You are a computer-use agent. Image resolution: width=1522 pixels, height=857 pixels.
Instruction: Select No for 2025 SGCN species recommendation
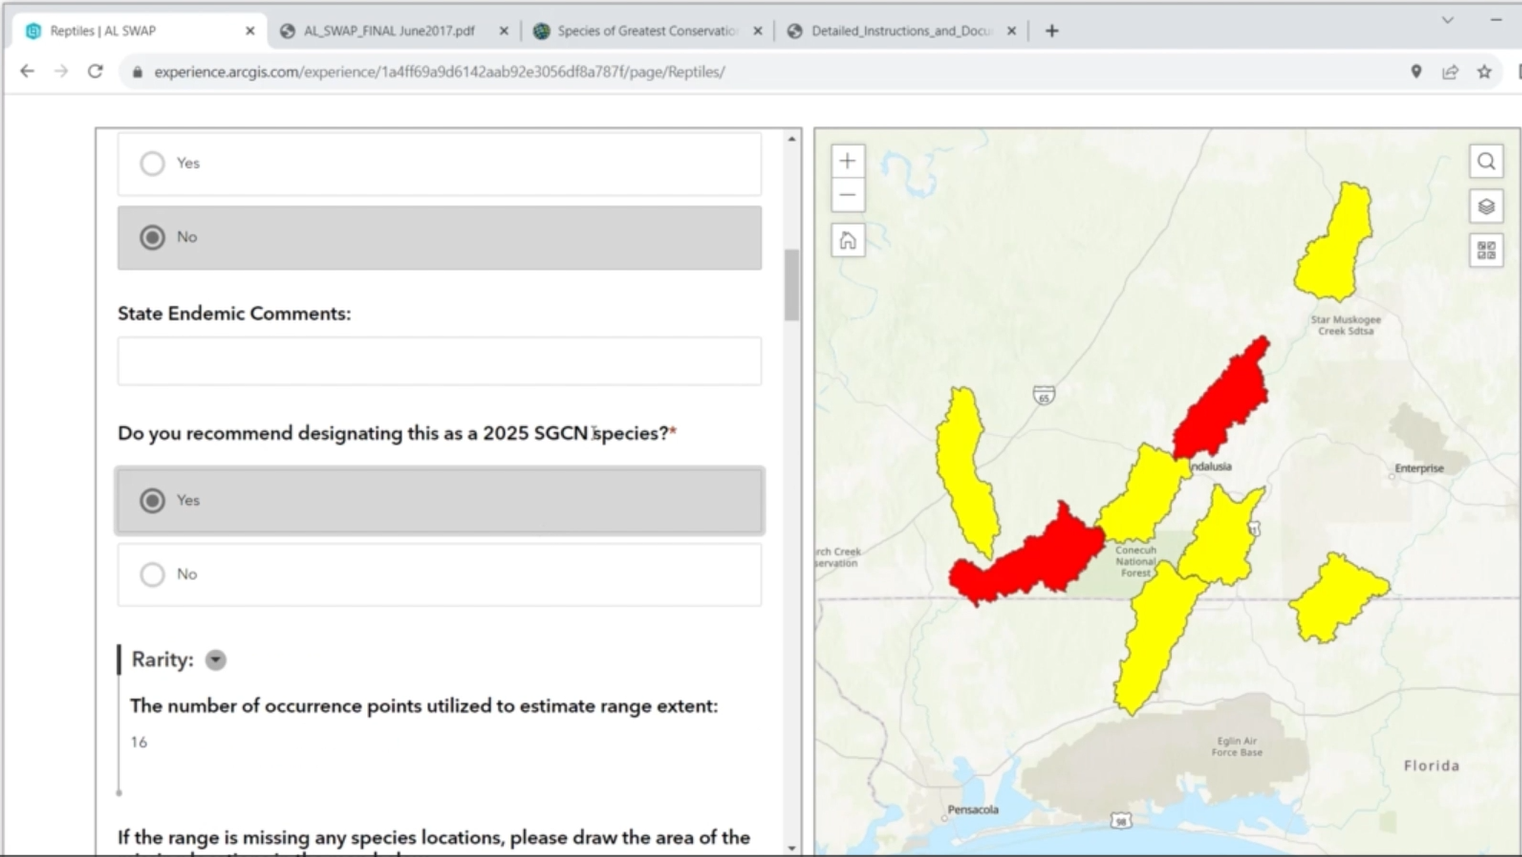[x=152, y=574]
